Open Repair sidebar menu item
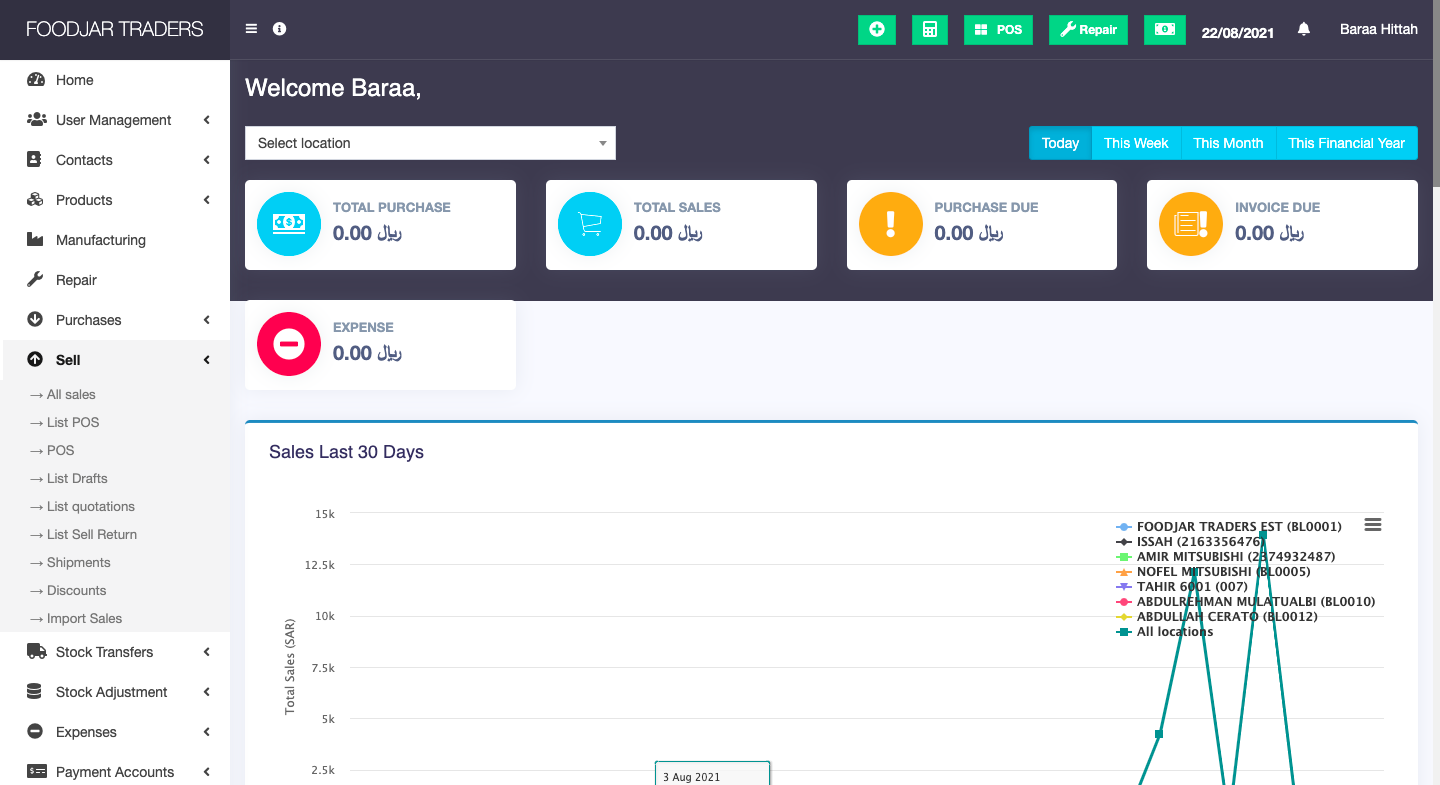Viewport: 1440px width, 785px height. click(x=115, y=280)
